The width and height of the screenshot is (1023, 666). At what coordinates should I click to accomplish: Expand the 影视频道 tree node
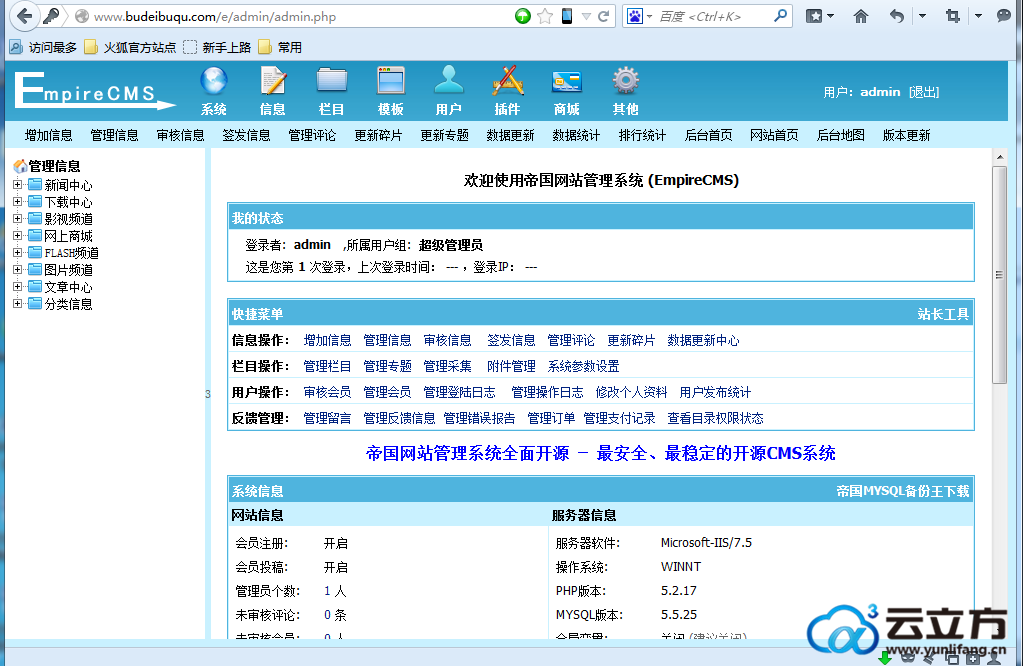coord(18,219)
